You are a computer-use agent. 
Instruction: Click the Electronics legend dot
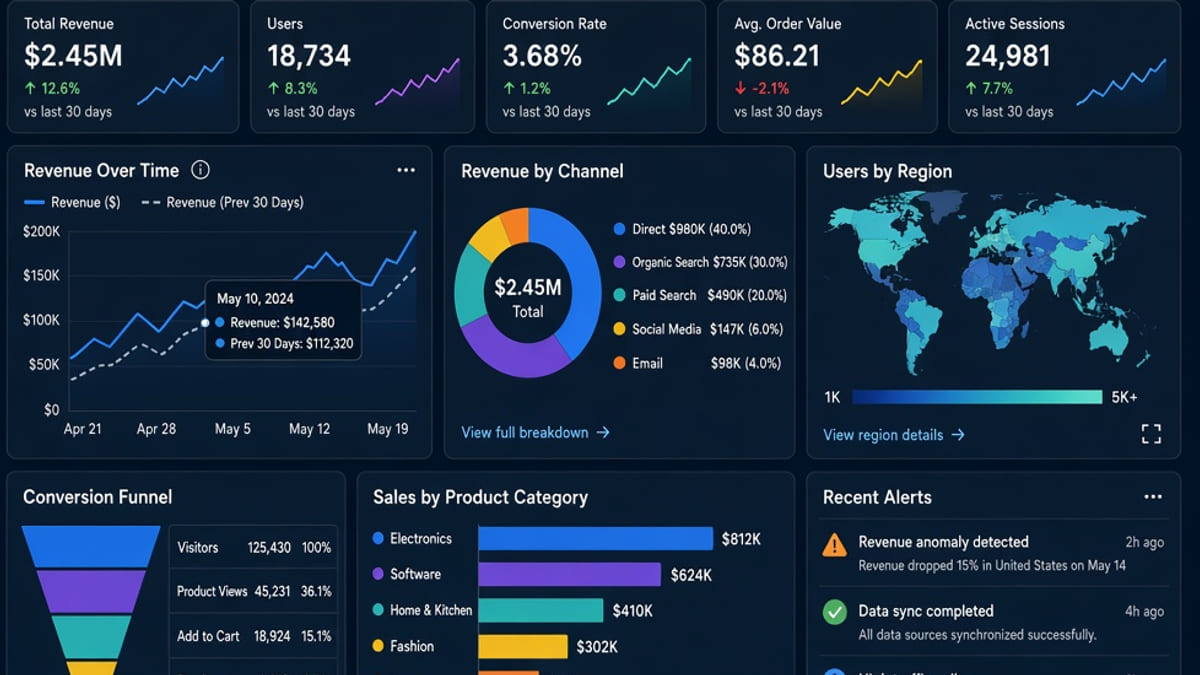[x=378, y=538]
